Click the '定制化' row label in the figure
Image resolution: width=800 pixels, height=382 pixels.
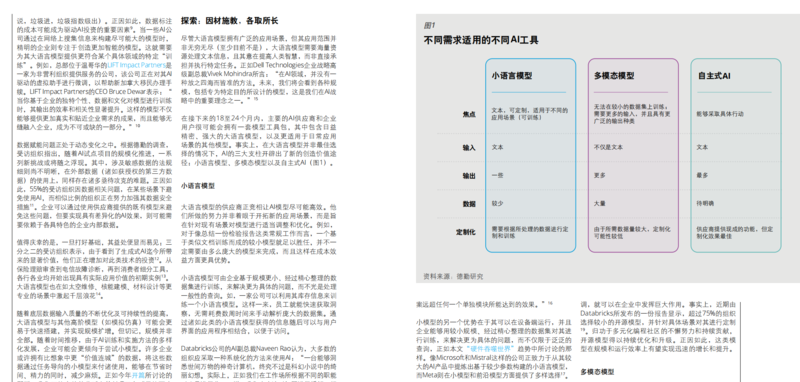click(x=466, y=232)
